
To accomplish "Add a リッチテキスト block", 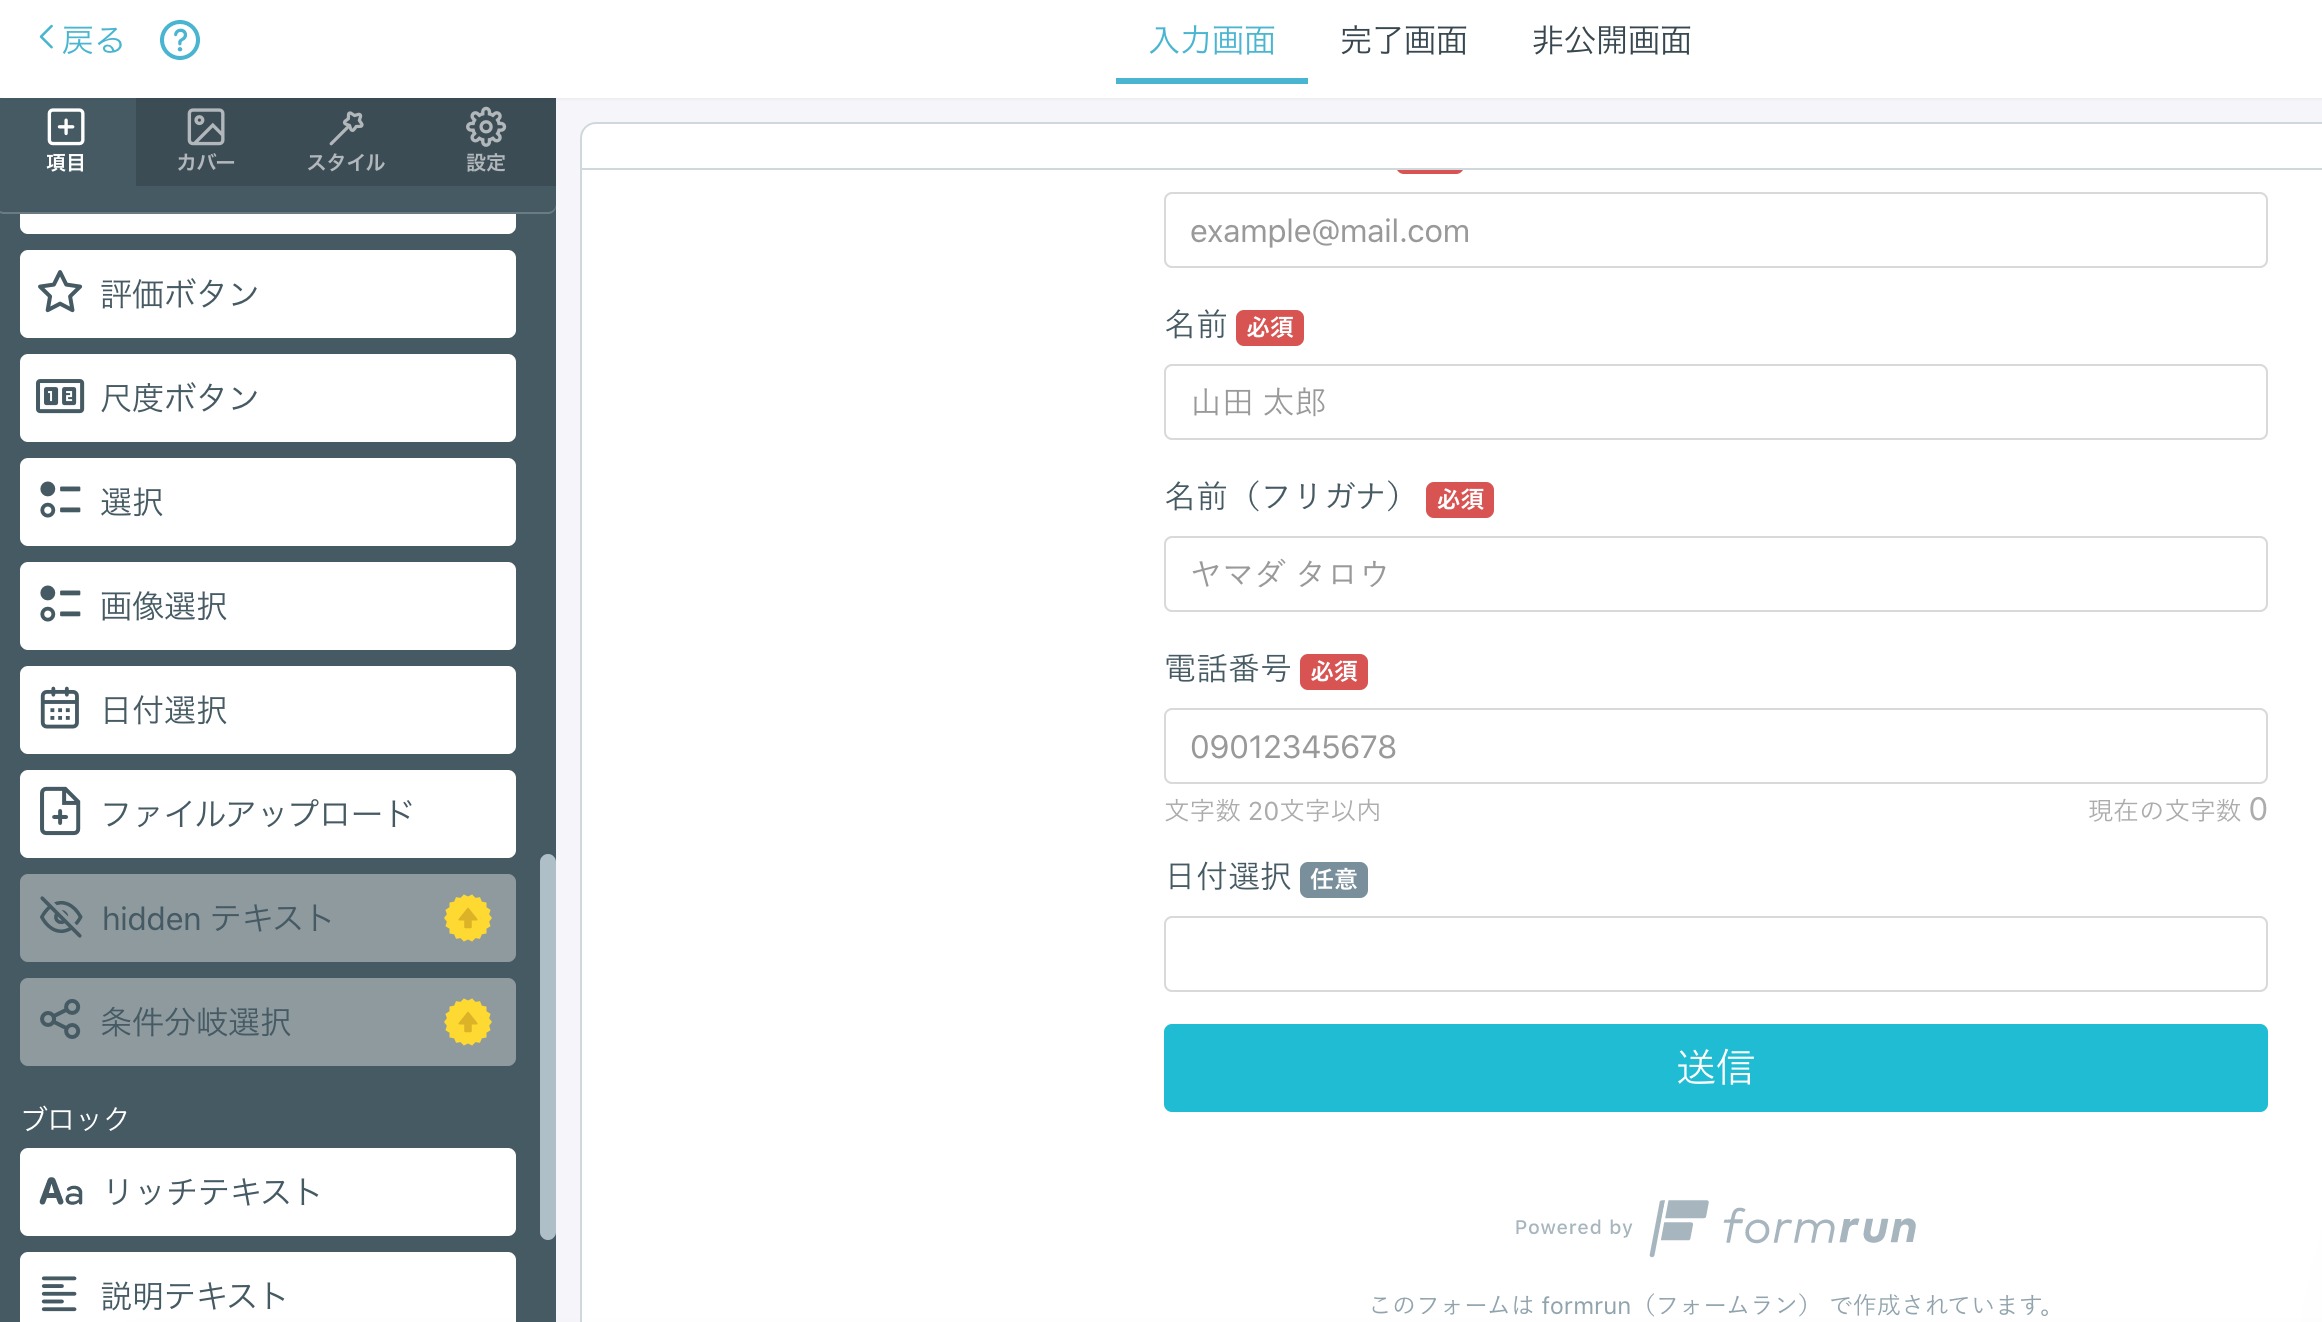I will pyautogui.click(x=266, y=1192).
